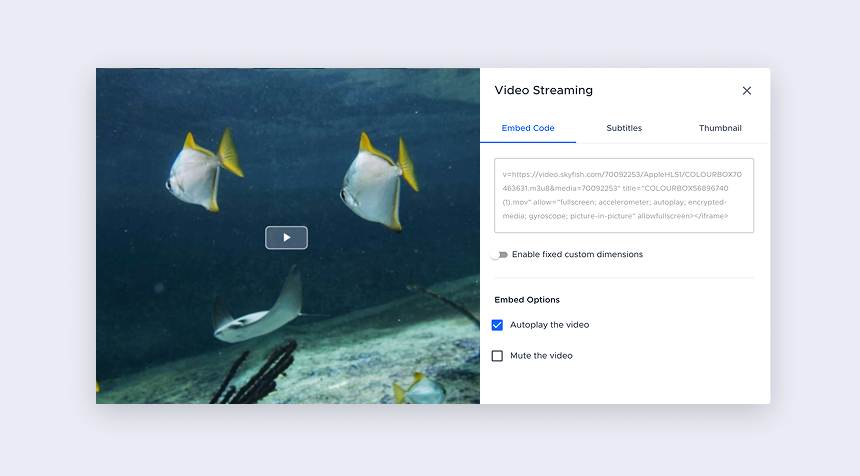The image size is (860, 476).
Task: Uncheck the Autoplay the video checkbox
Action: point(497,325)
